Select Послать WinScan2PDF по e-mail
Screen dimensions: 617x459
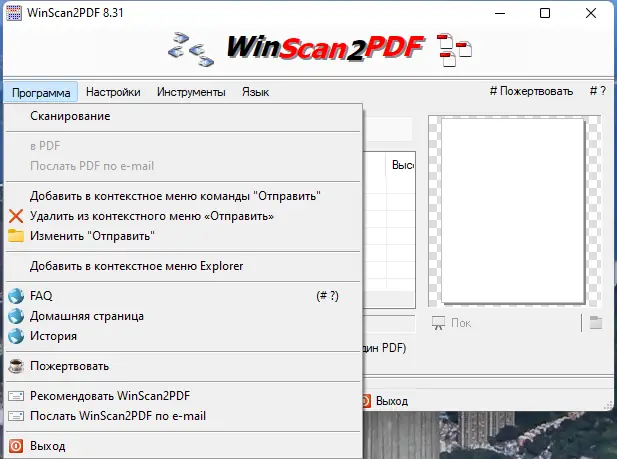click(183, 416)
